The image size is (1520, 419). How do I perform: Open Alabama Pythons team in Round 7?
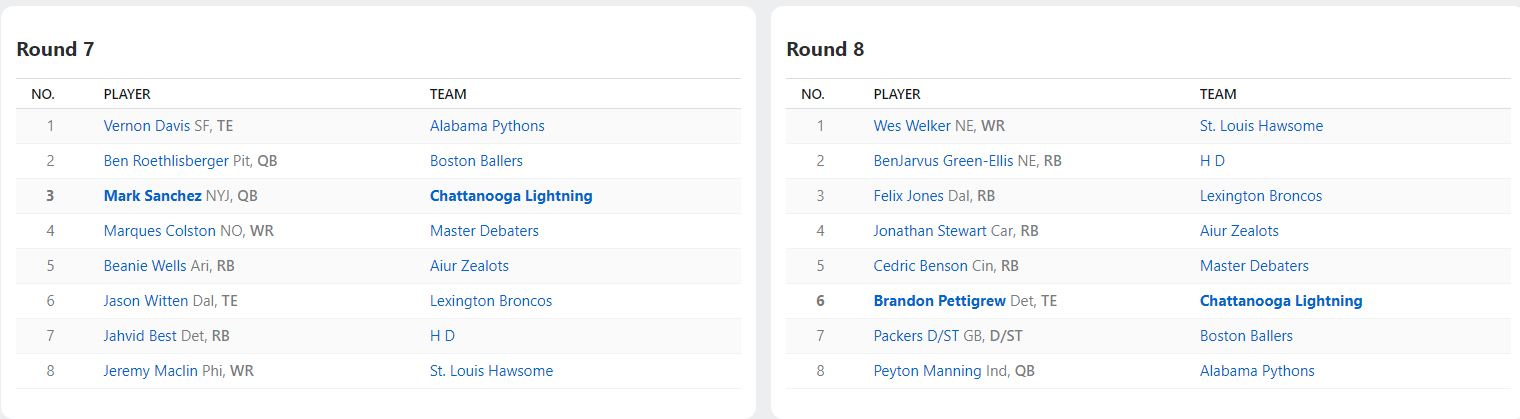tap(487, 126)
